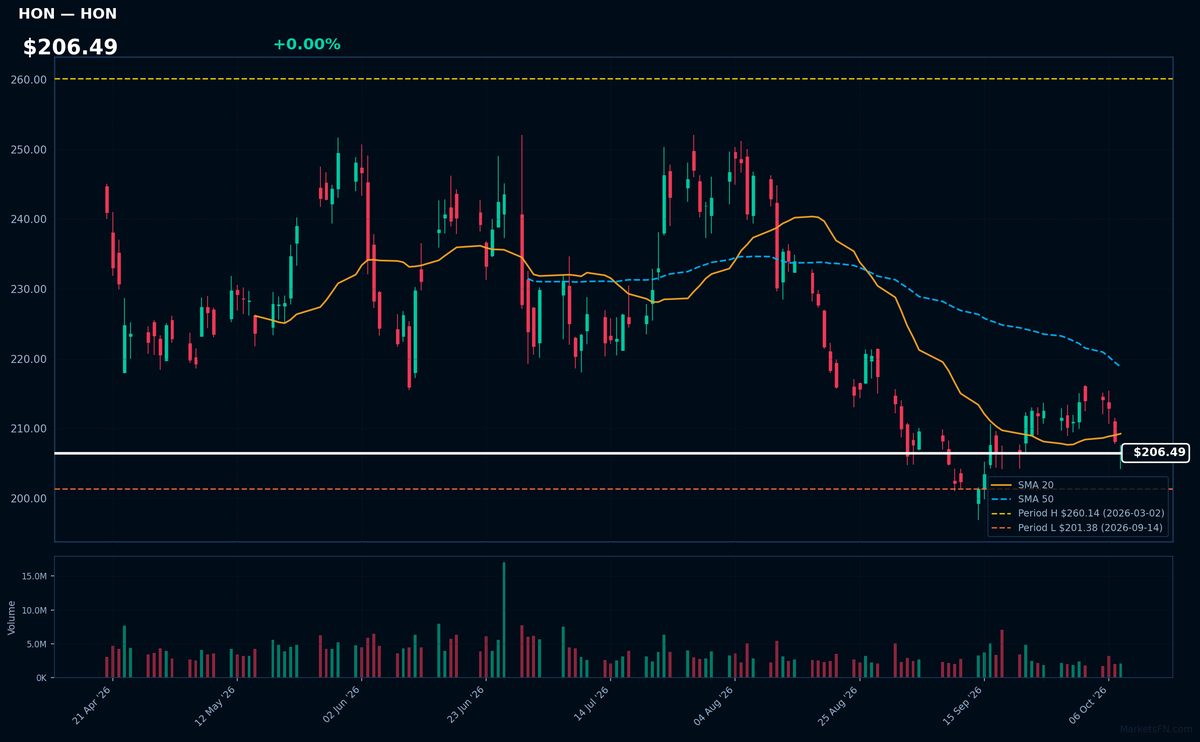Viewport: 1200px width, 742px height.
Task: Click the 200.00 price axis label
Action: coord(29,498)
